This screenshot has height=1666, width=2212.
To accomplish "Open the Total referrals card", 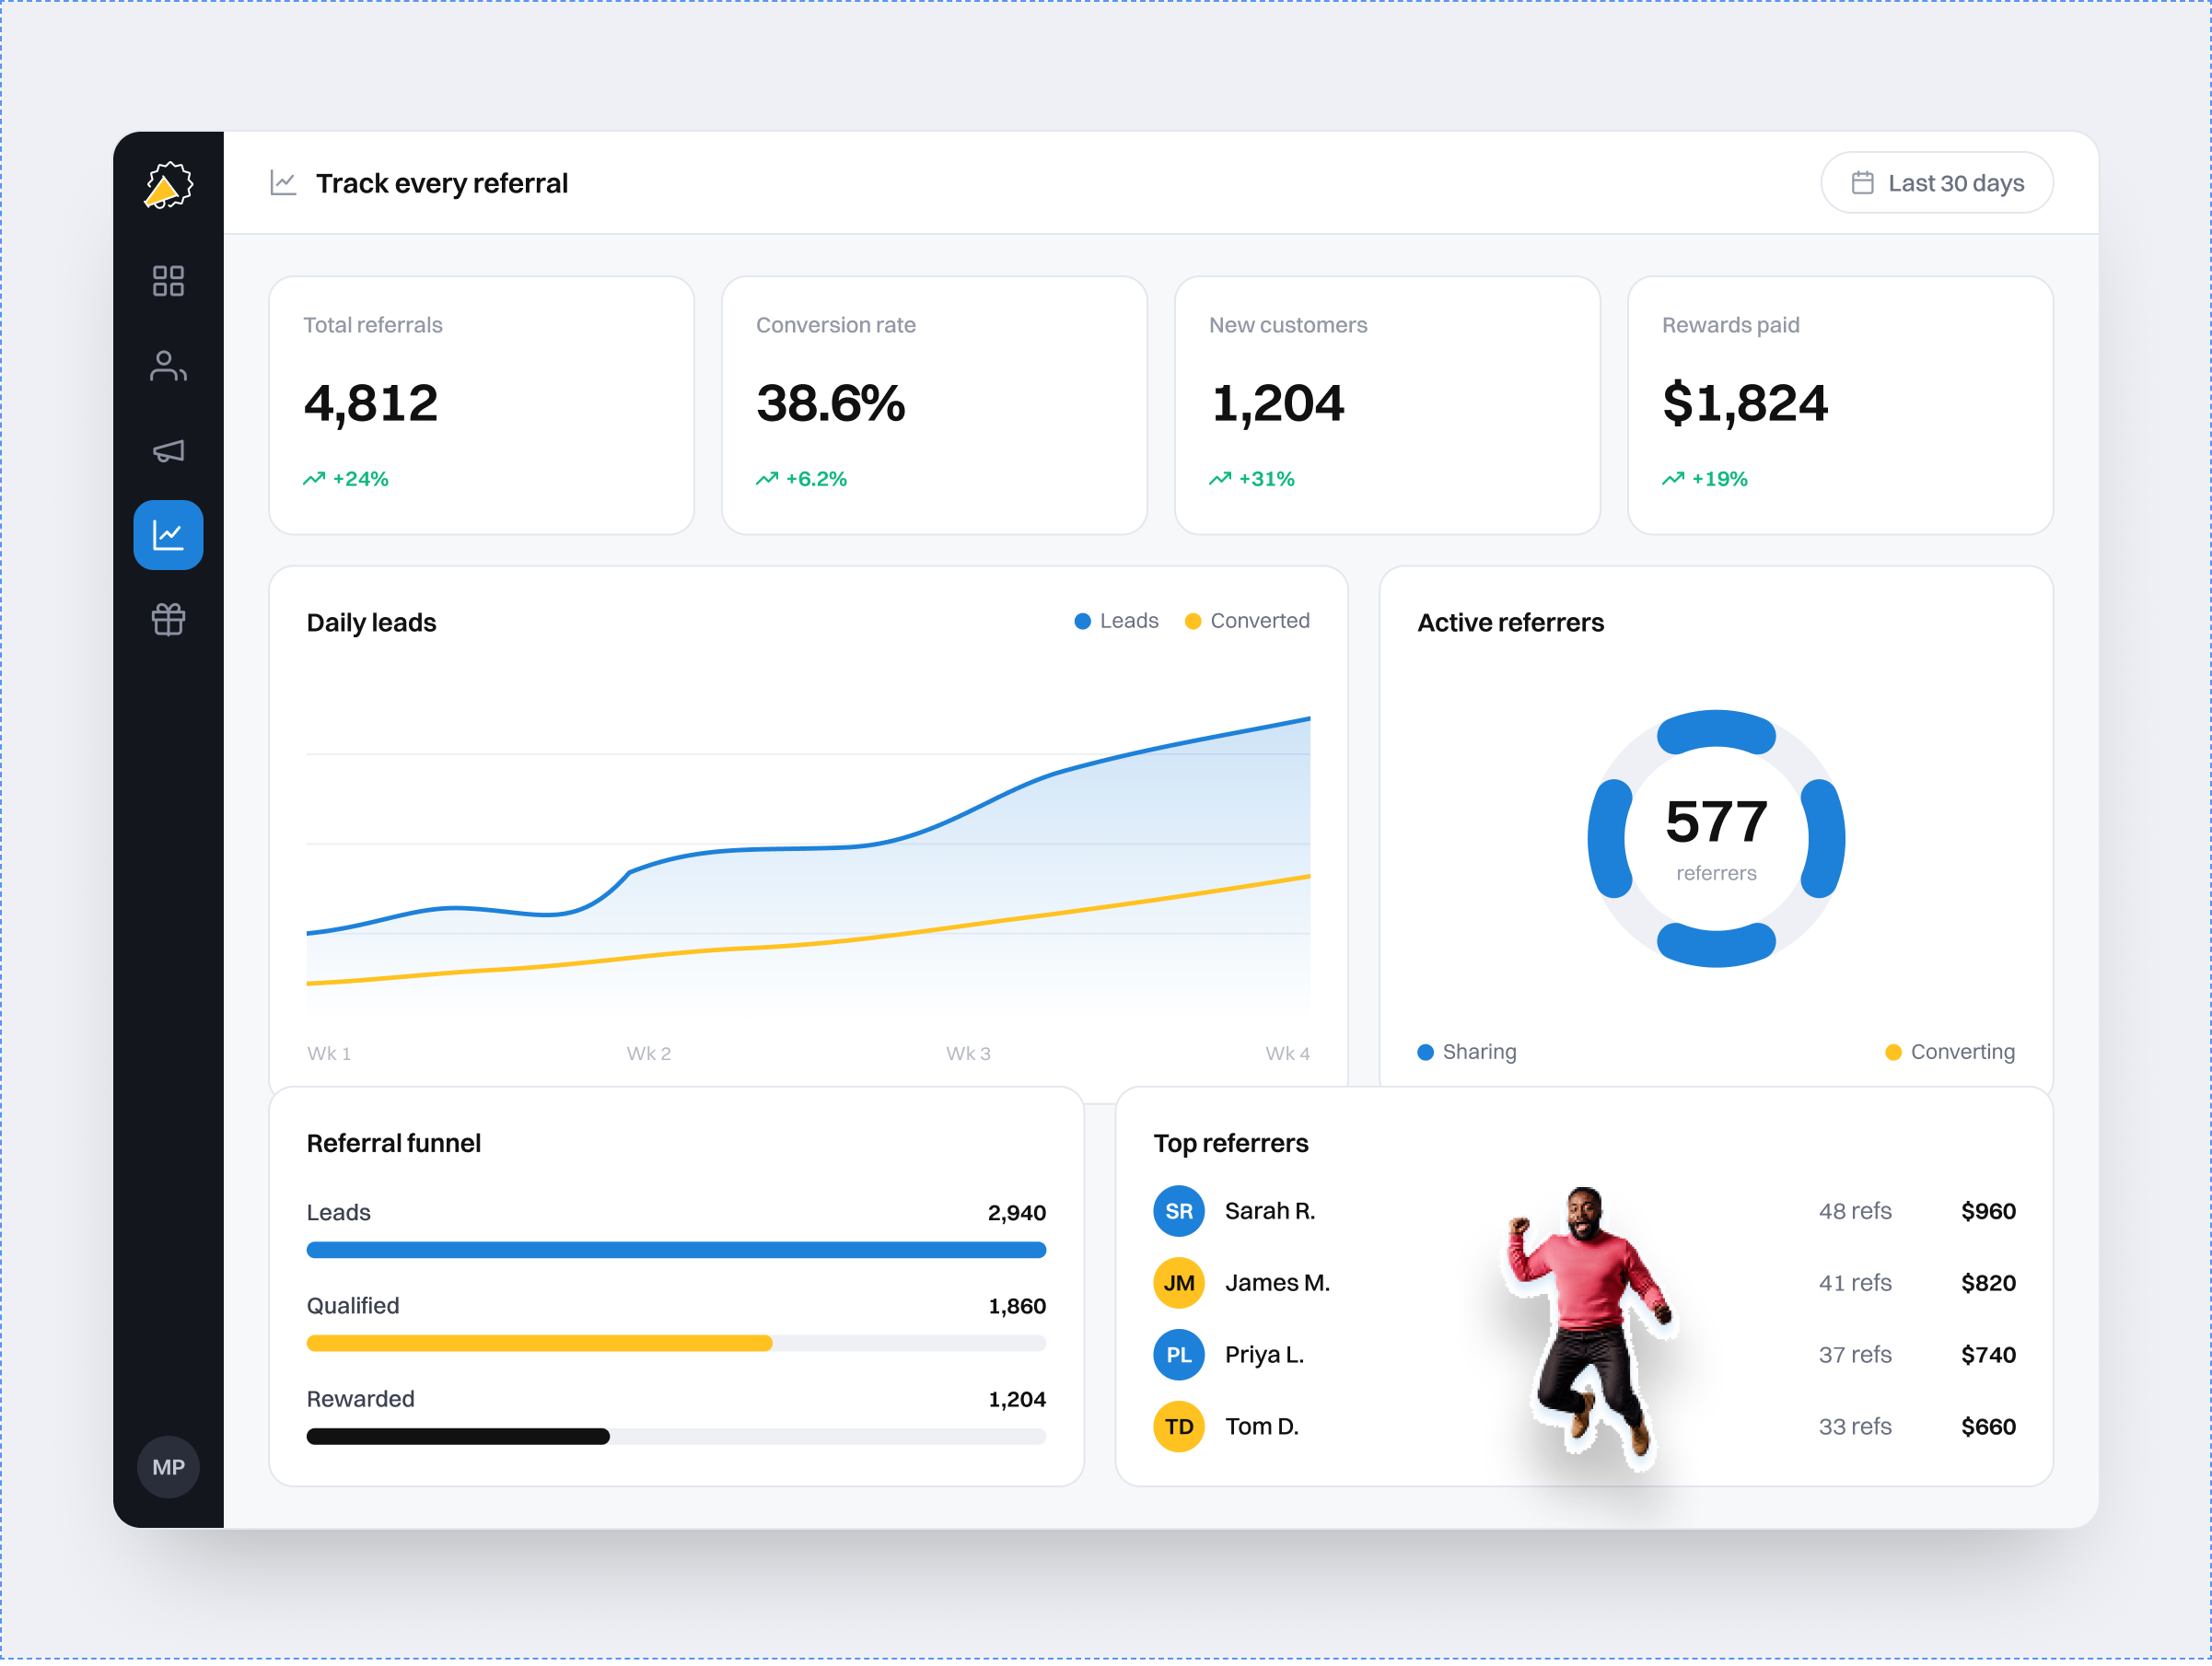I will pyautogui.click(x=483, y=407).
